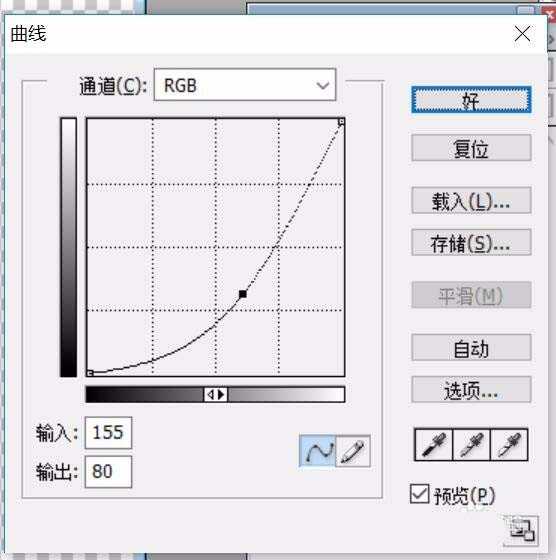The width and height of the screenshot is (556, 560).
Task: Click the 选项... options button
Action: coord(471,389)
